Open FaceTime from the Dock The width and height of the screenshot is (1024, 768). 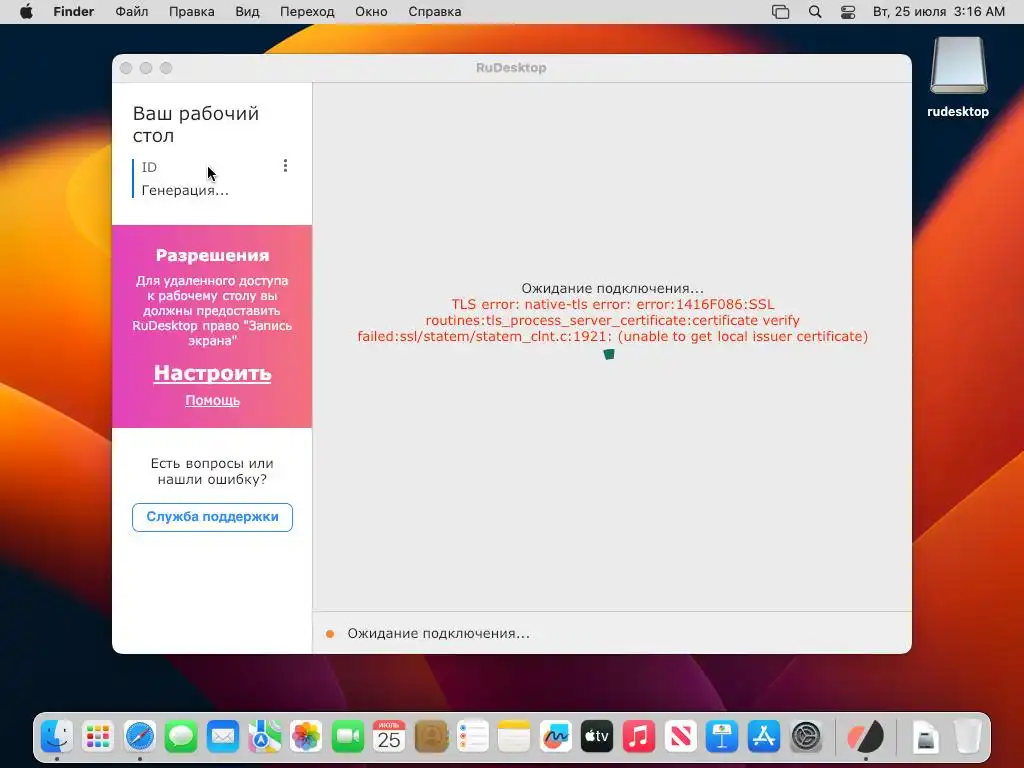tap(347, 737)
